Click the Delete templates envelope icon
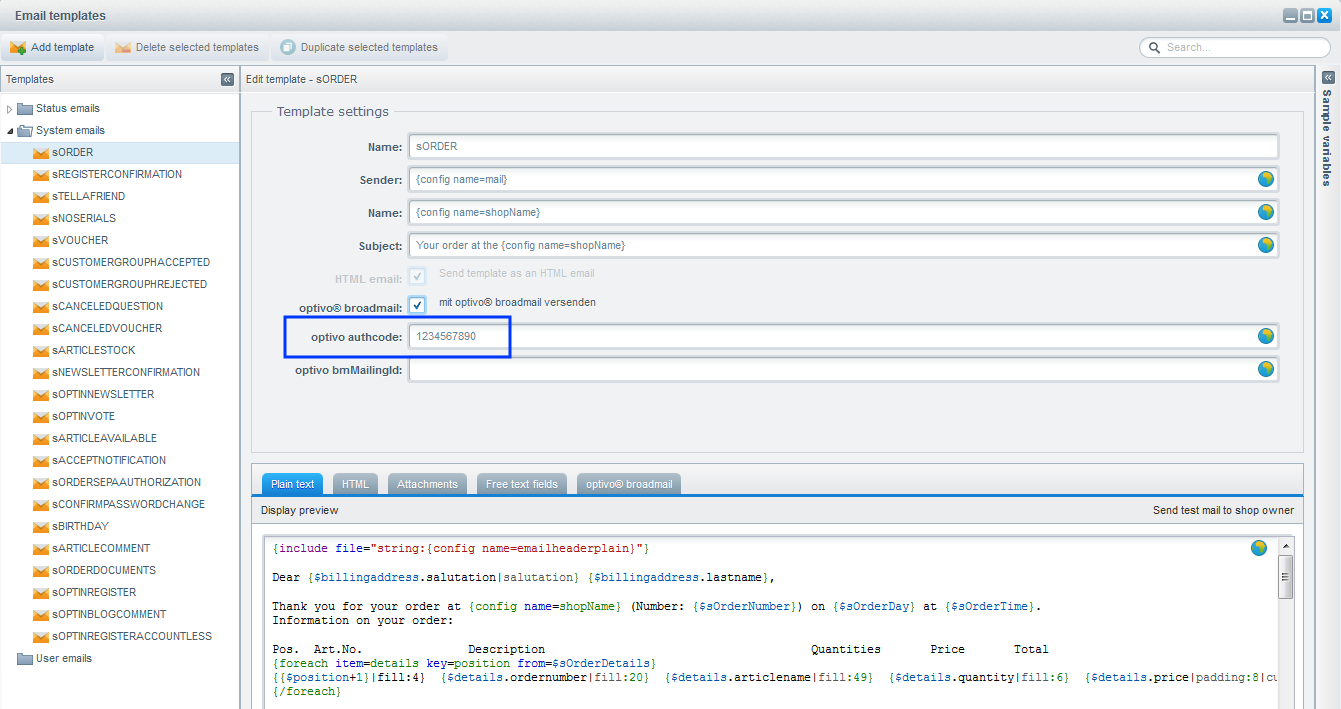1341x709 pixels. (122, 47)
